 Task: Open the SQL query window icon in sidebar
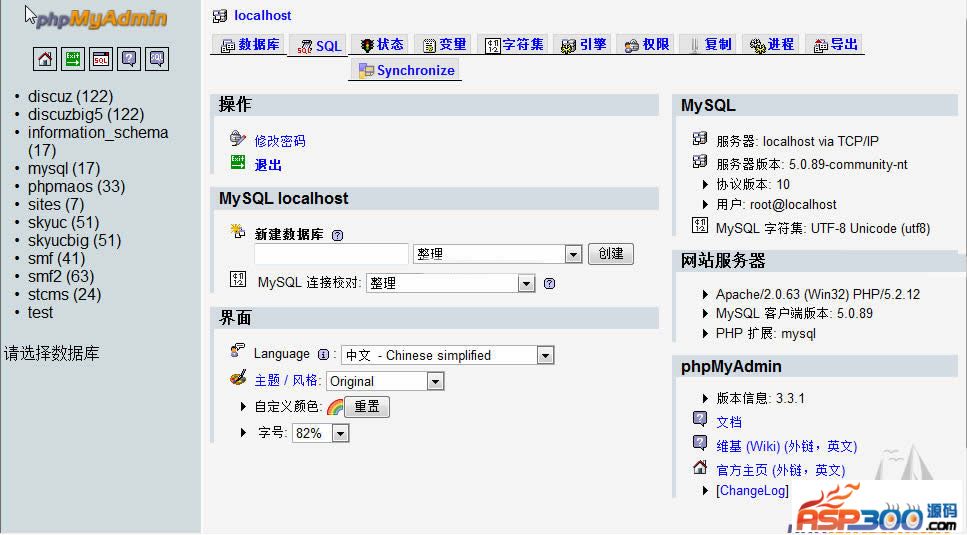(101, 59)
